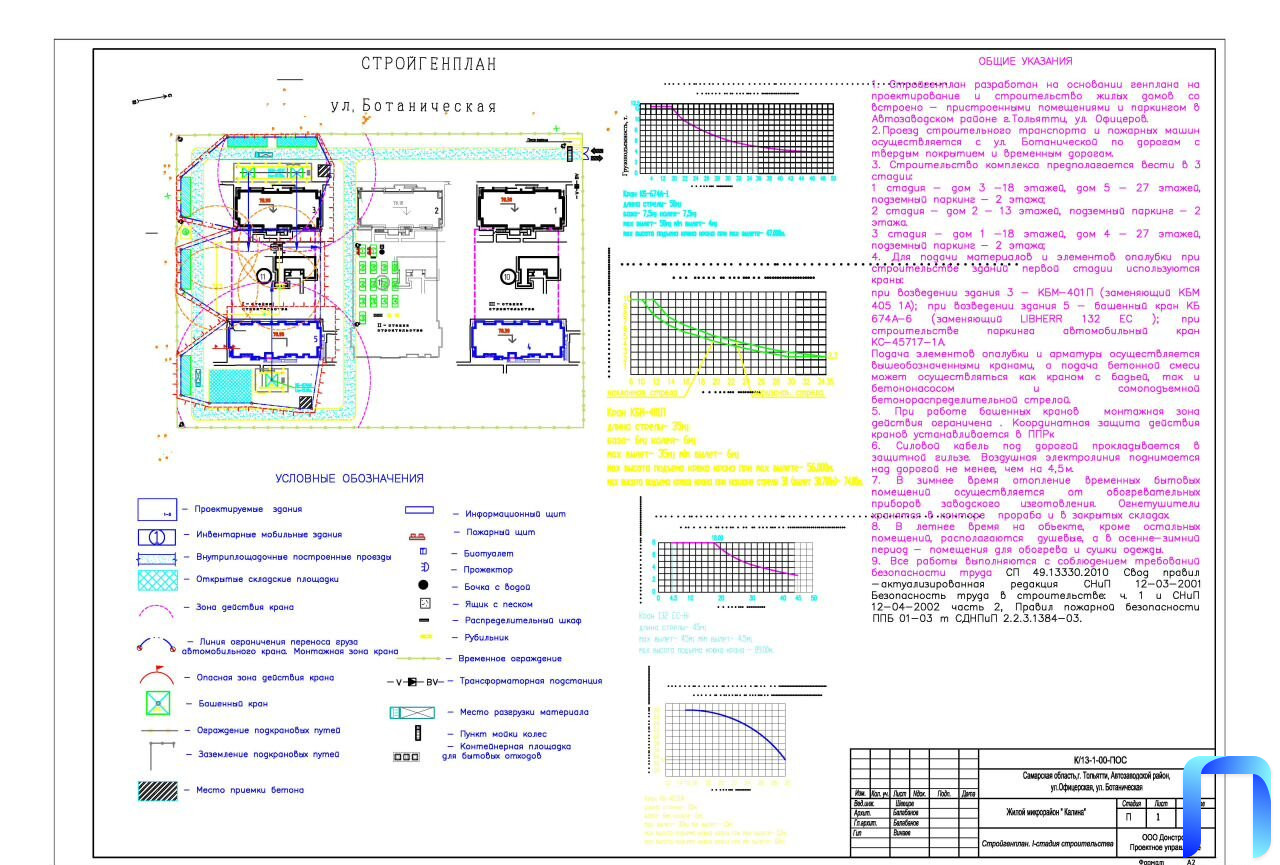1280x865 pixels.
Task: Click the information board legend symbol
Action: pyautogui.click(x=418, y=510)
